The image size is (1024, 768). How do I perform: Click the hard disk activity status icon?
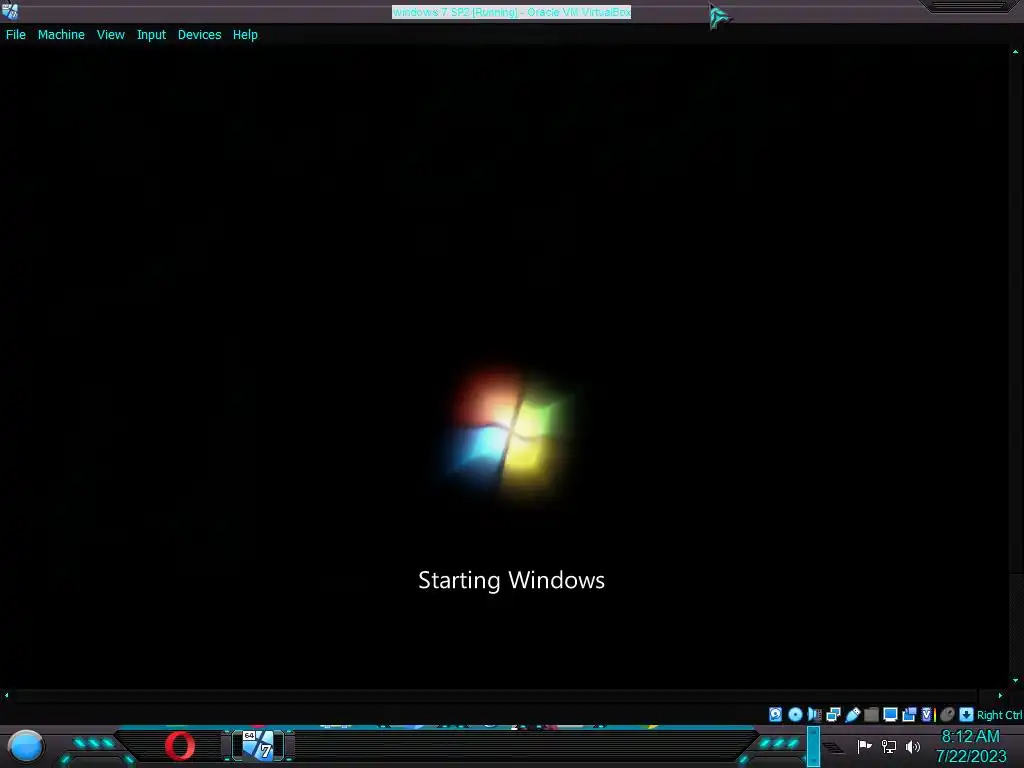coord(775,714)
